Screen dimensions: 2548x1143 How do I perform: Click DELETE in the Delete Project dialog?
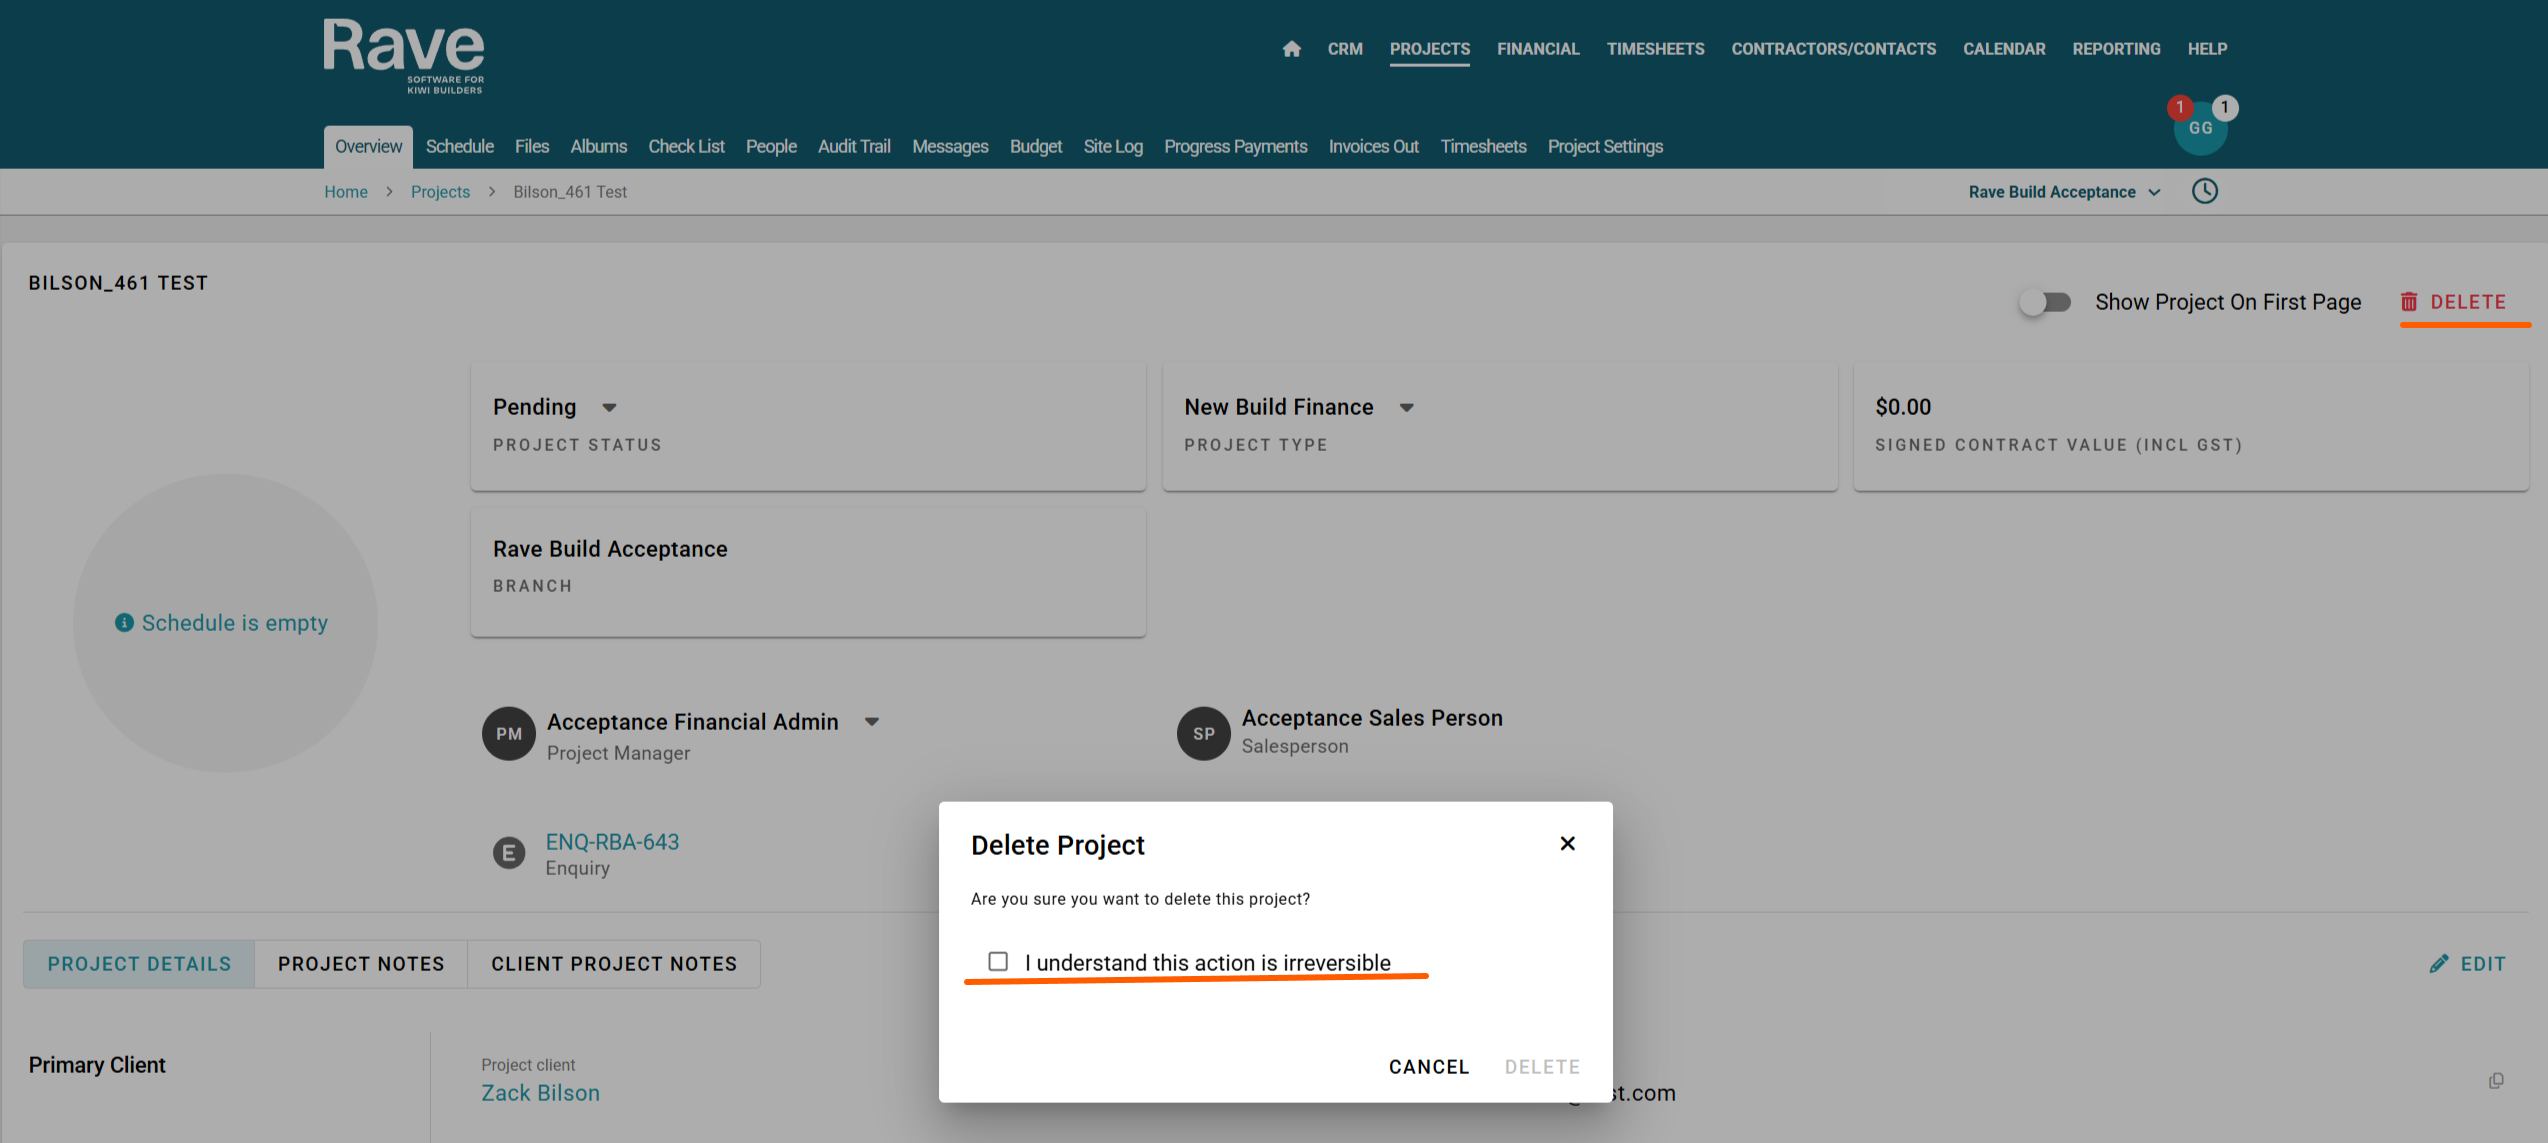(x=1542, y=1067)
